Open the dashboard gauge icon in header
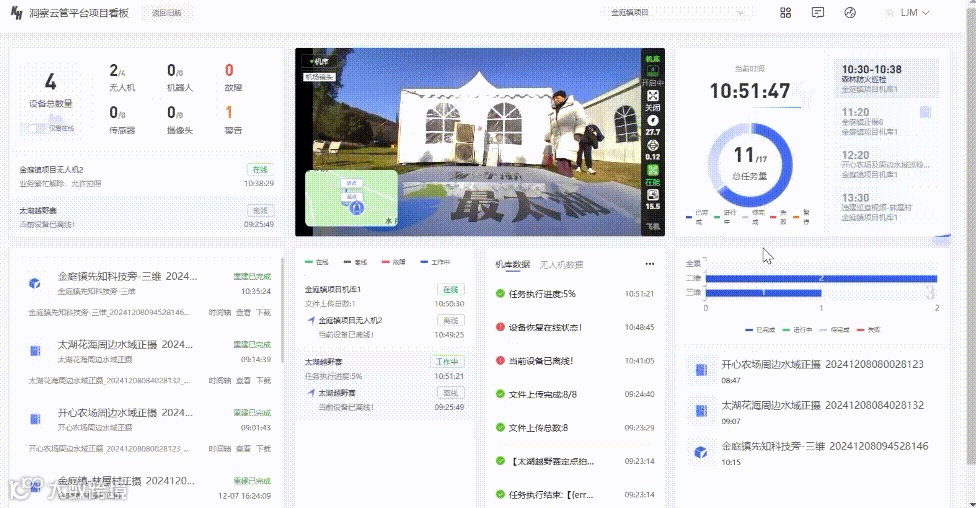This screenshot has width=976, height=508. point(850,12)
